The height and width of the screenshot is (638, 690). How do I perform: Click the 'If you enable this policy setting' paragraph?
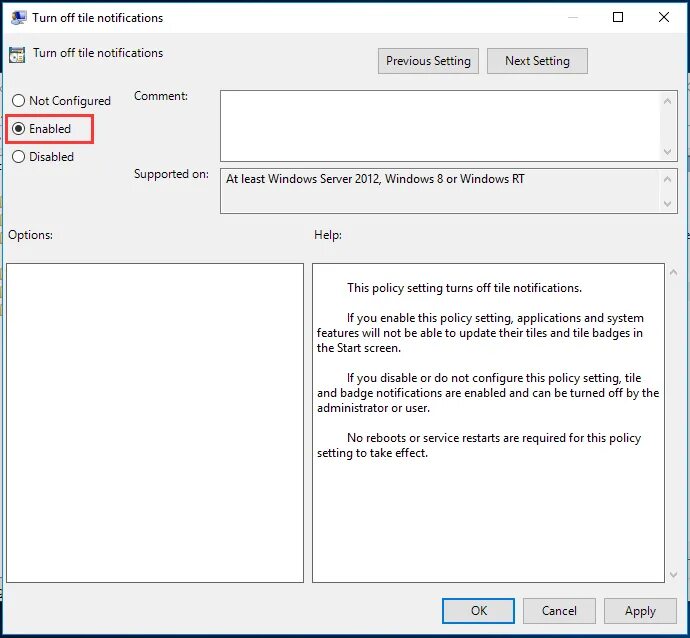point(480,333)
